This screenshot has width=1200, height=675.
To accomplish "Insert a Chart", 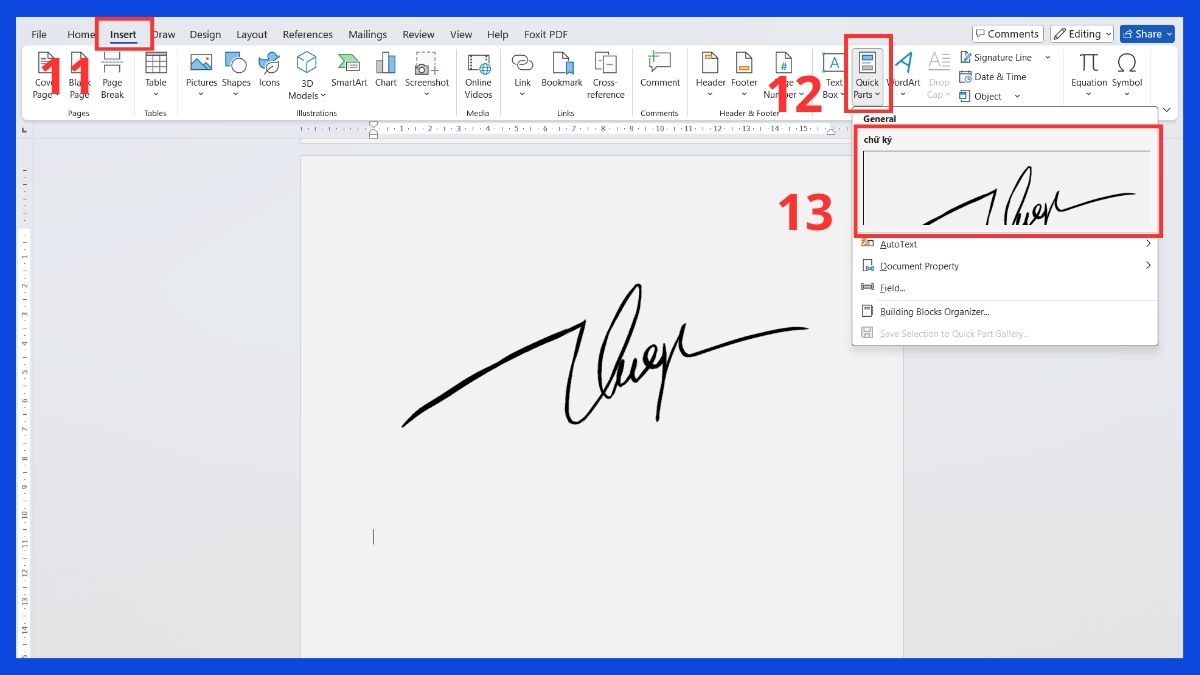I will (386, 71).
